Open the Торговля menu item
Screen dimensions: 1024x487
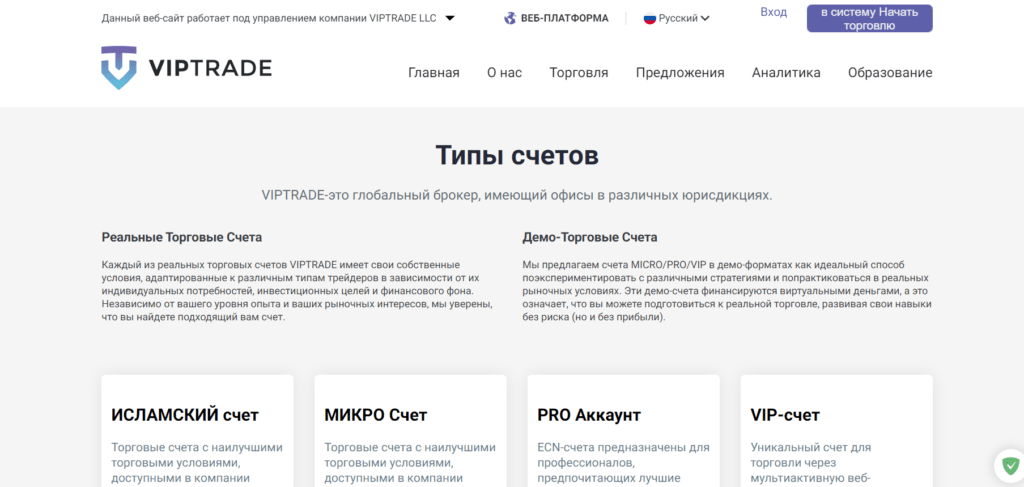[x=579, y=72]
